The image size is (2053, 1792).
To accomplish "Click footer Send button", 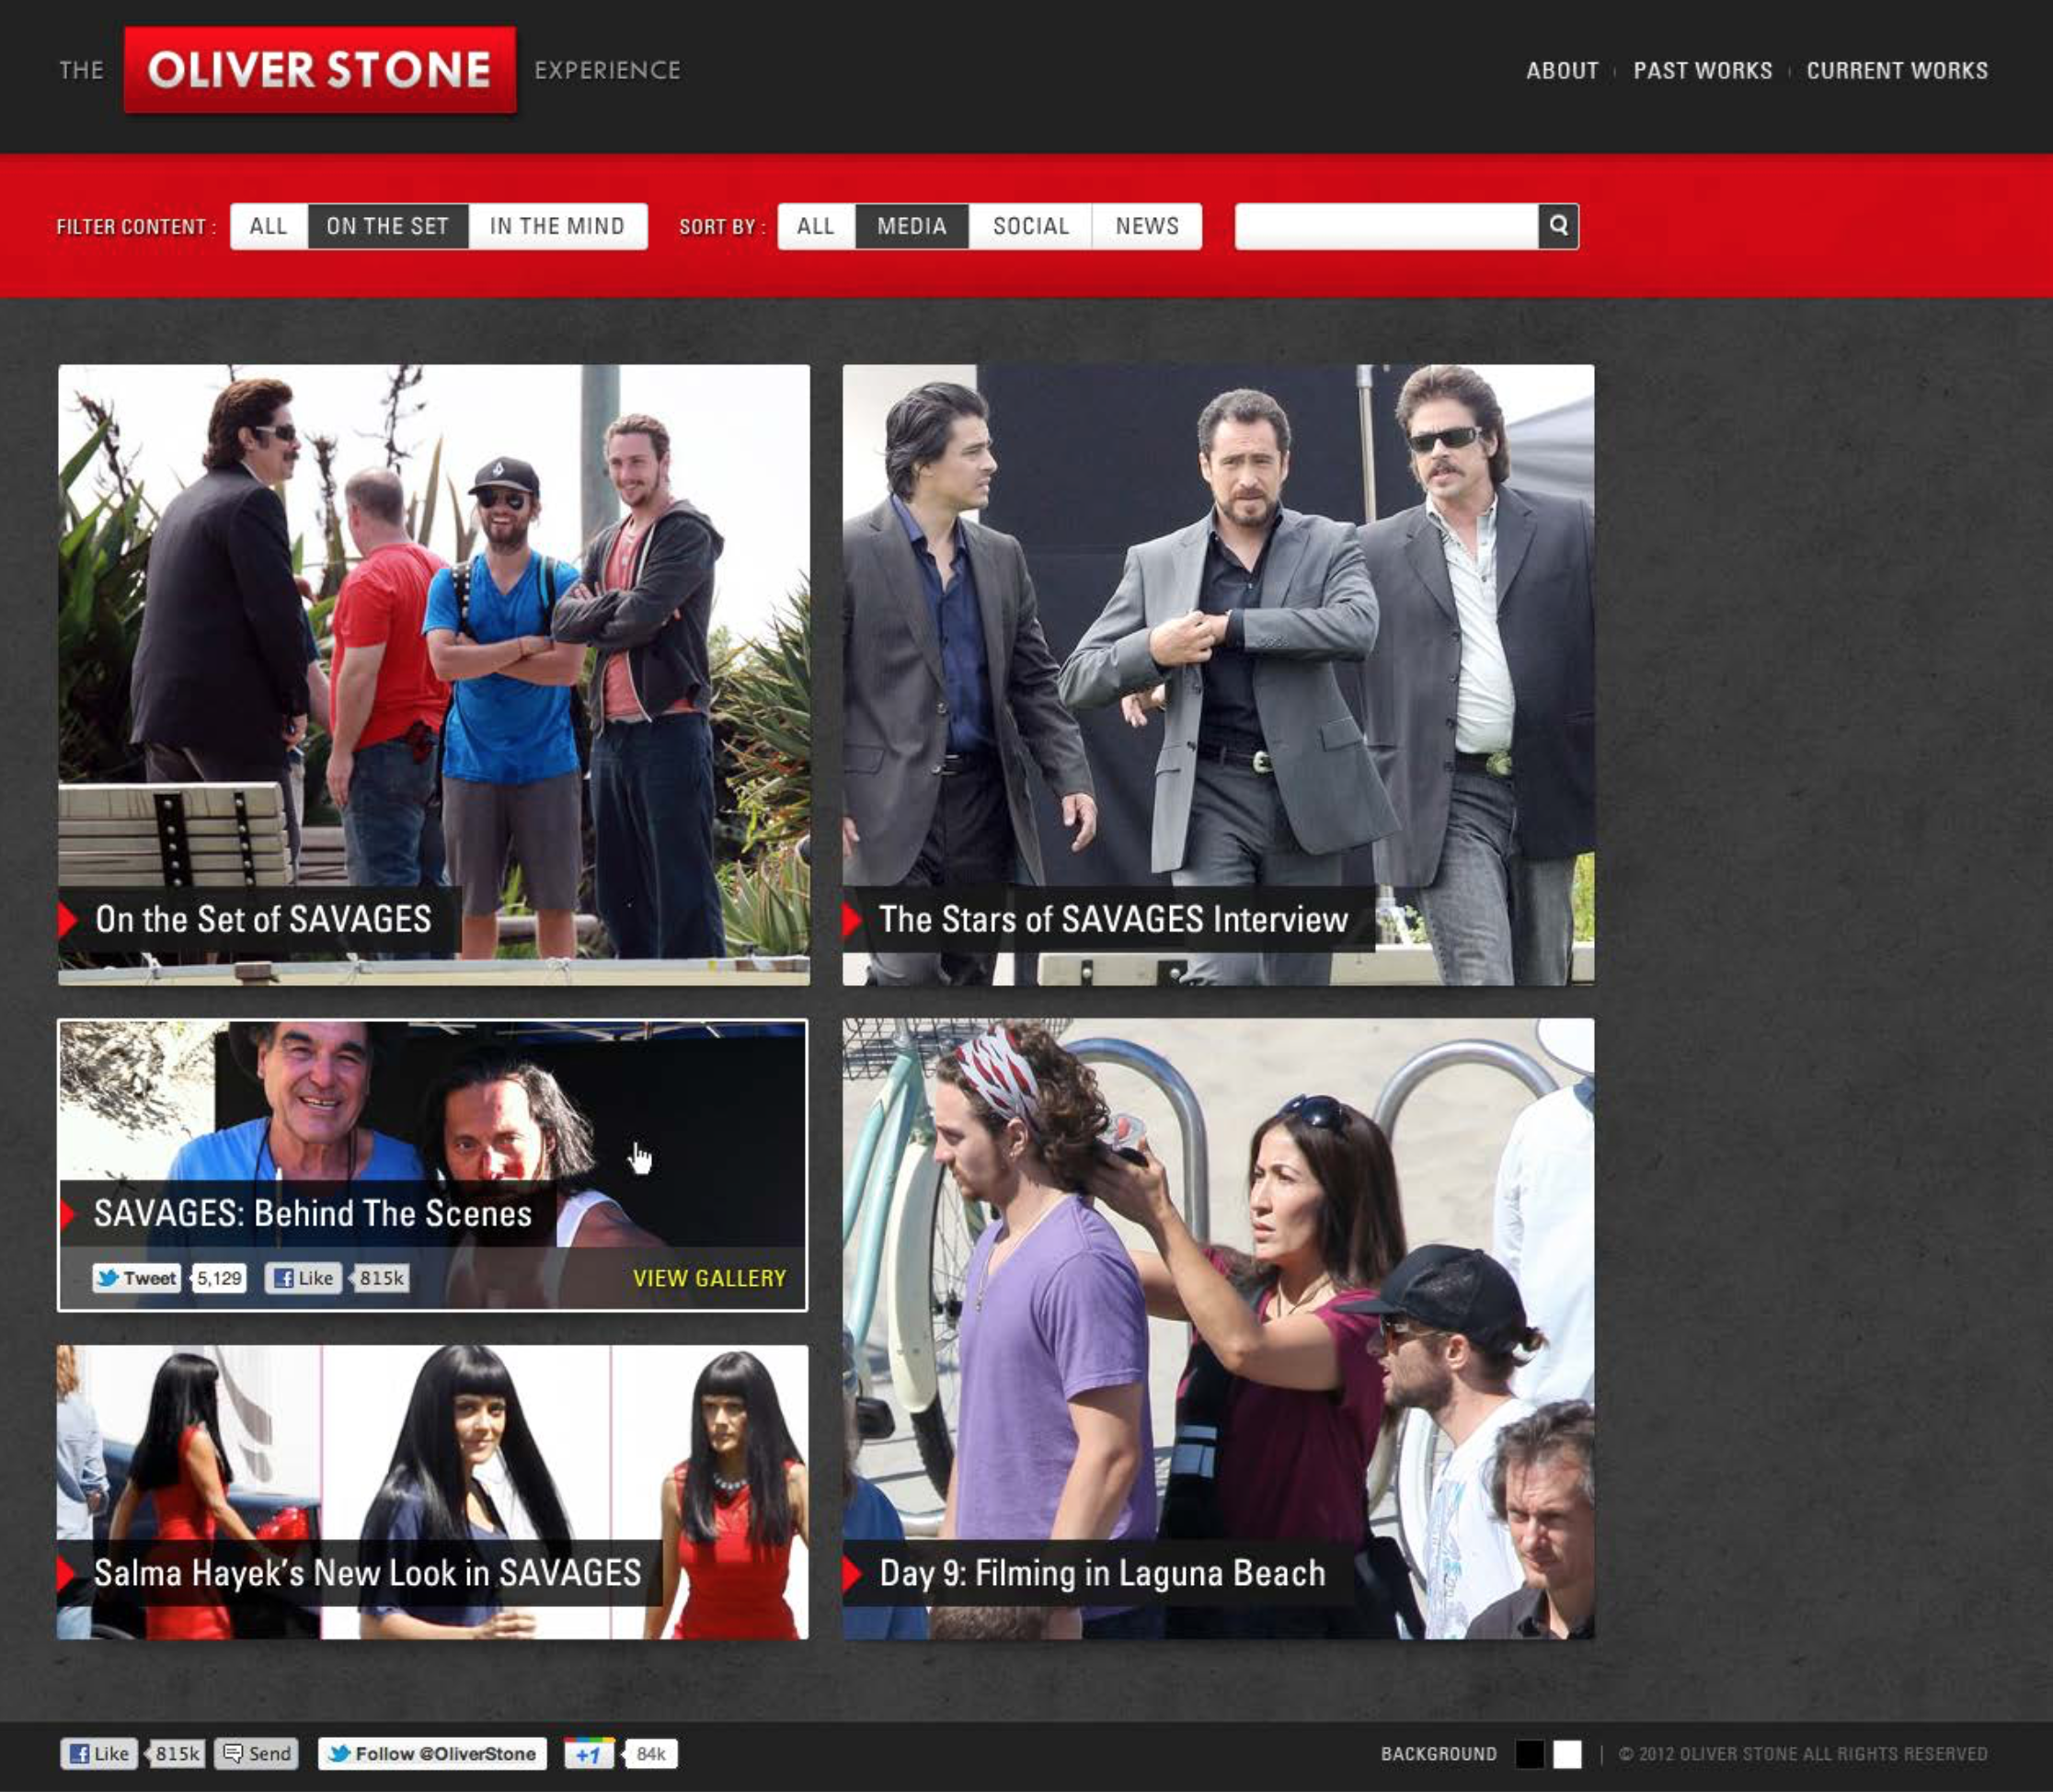I will 257,1753.
